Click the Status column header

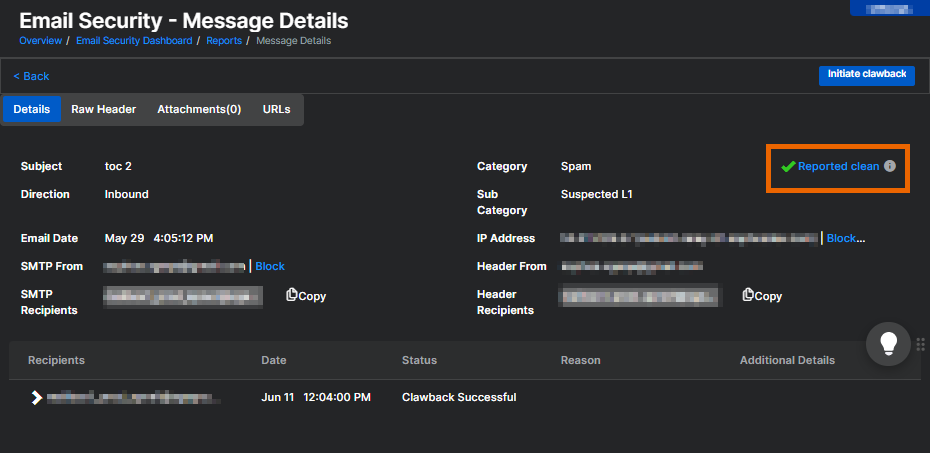[x=419, y=360]
